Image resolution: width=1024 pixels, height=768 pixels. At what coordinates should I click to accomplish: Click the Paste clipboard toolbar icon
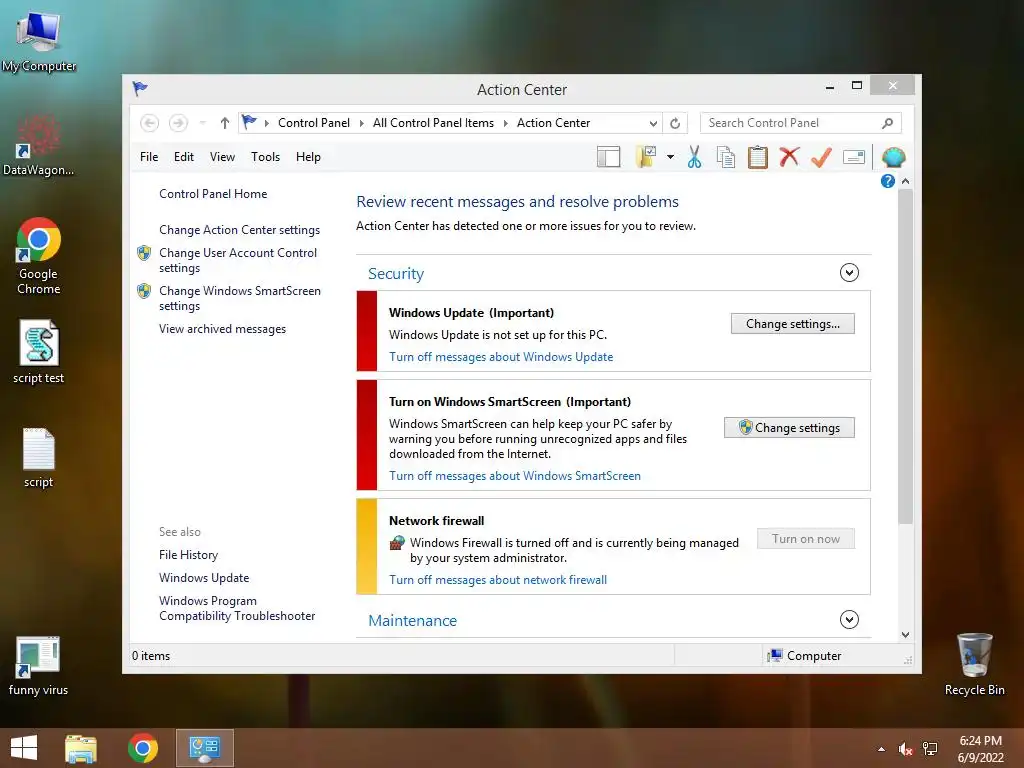point(758,157)
